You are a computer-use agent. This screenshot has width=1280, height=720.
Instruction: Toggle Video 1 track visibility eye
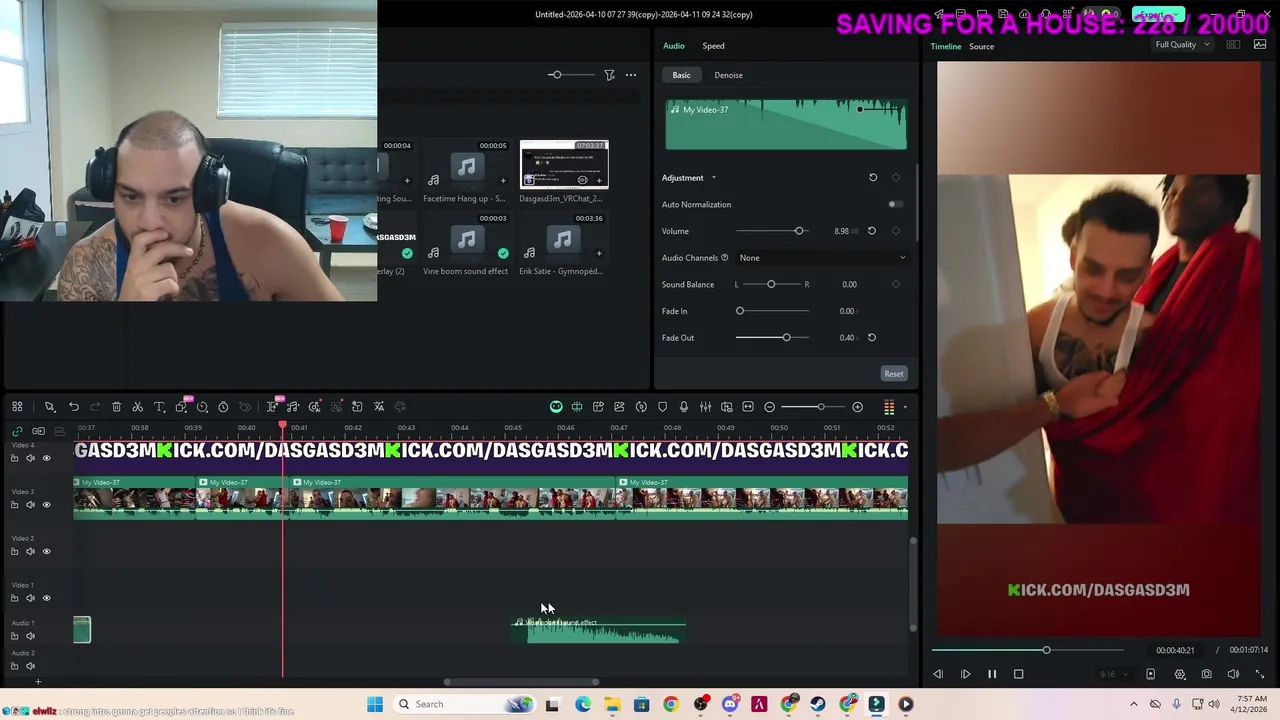[46, 598]
